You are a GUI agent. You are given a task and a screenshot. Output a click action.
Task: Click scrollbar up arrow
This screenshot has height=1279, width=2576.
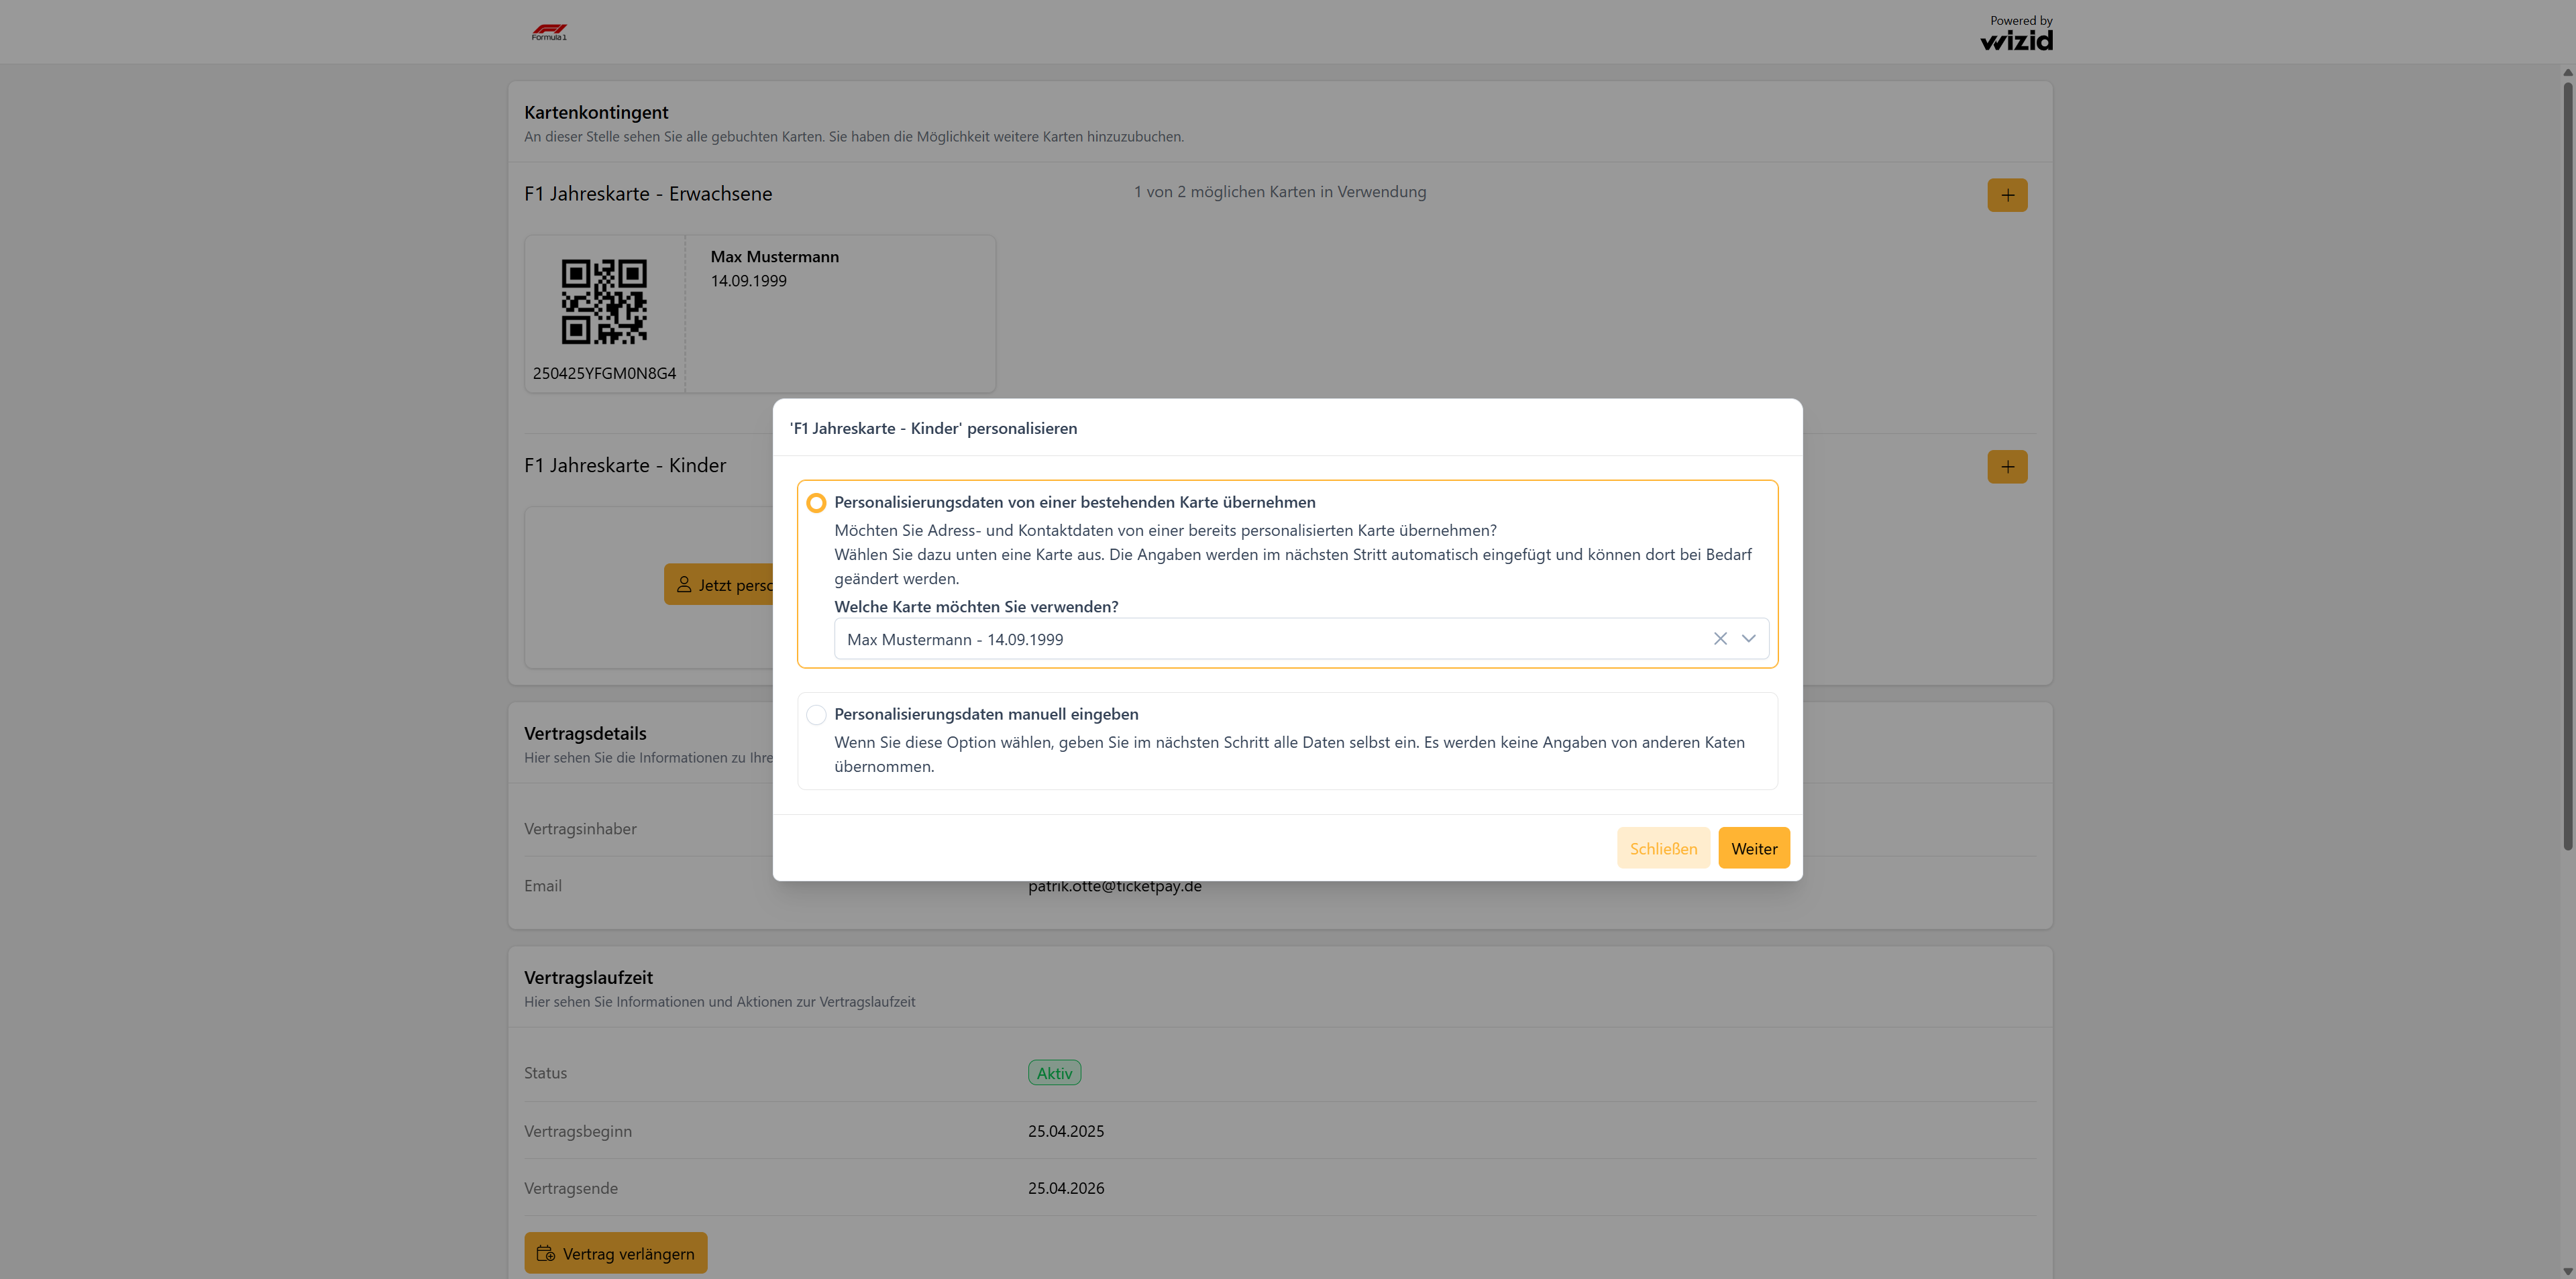2567,72
